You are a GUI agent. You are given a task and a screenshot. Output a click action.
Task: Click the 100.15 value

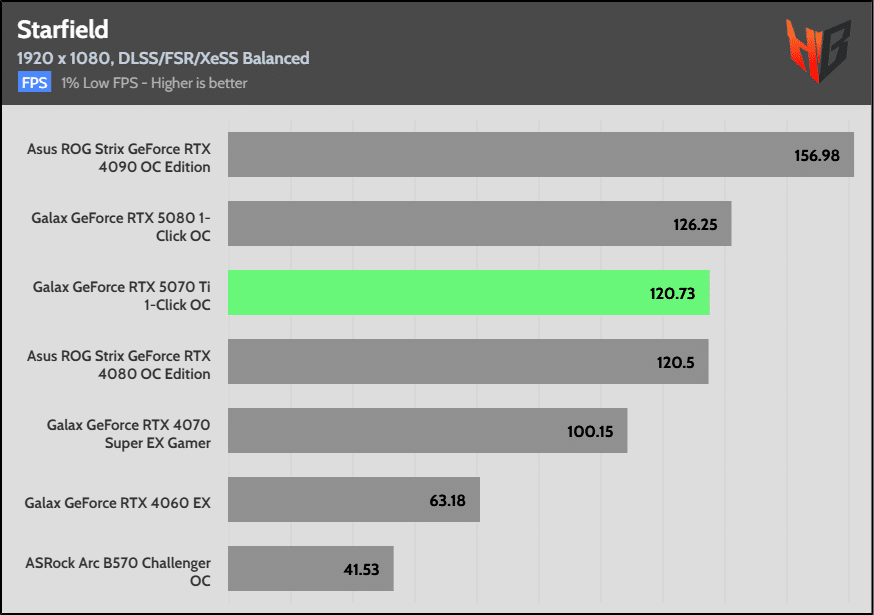point(590,432)
